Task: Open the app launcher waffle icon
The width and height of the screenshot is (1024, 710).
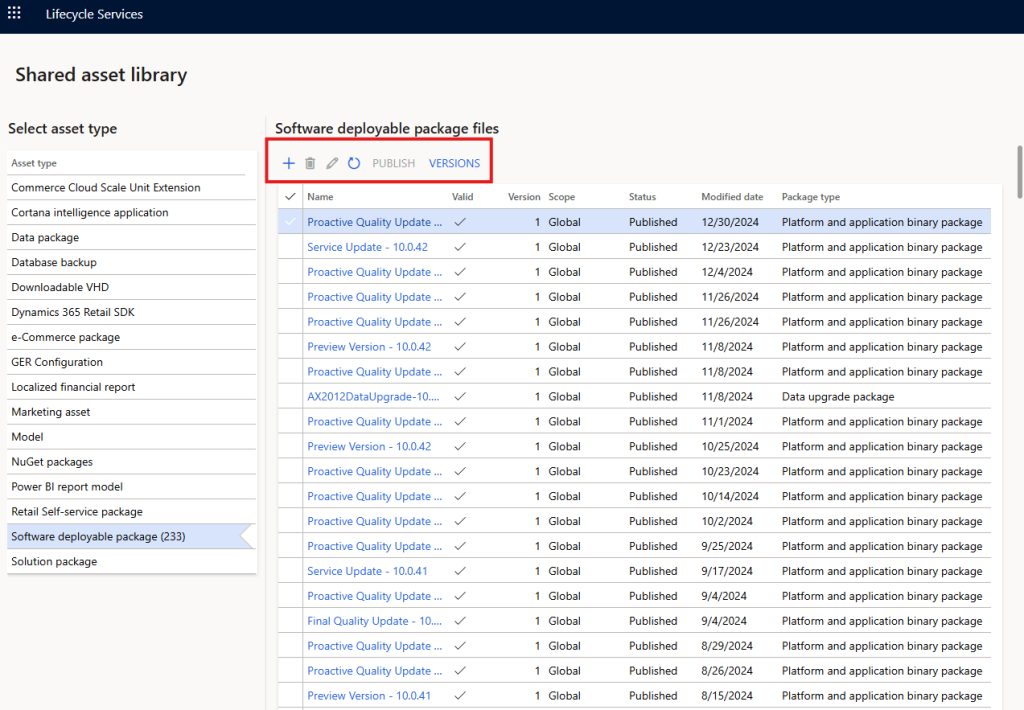Action: pos(14,13)
